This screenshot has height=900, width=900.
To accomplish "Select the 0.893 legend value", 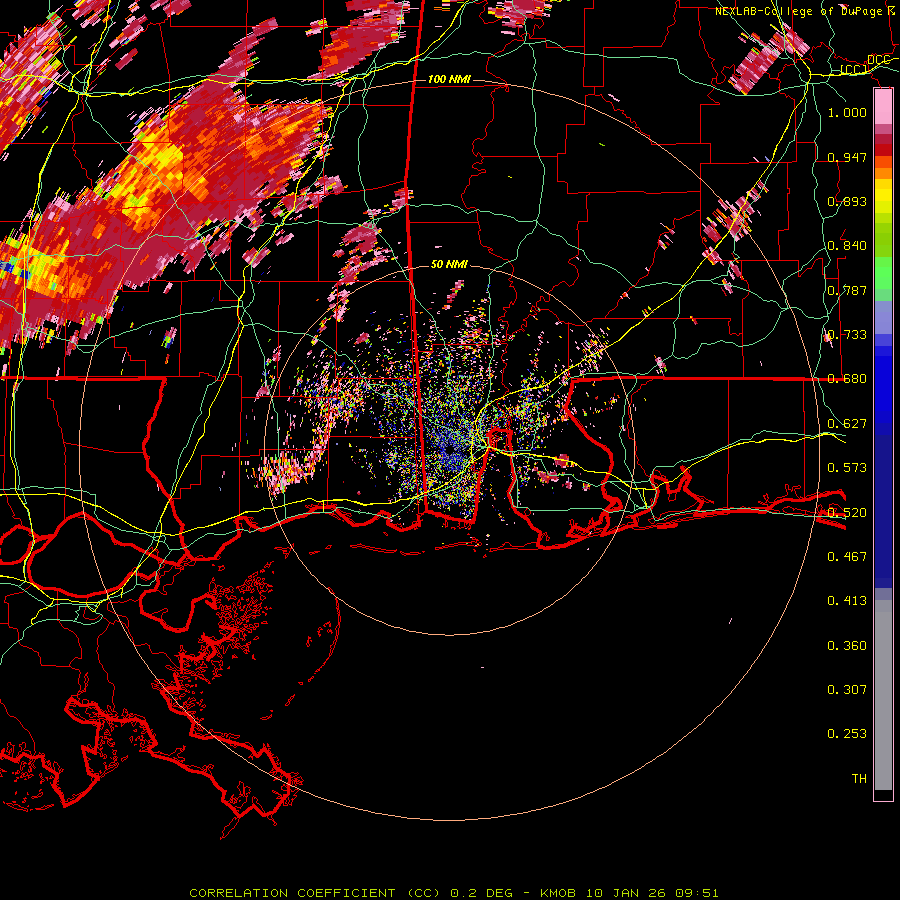I will coord(847,201).
